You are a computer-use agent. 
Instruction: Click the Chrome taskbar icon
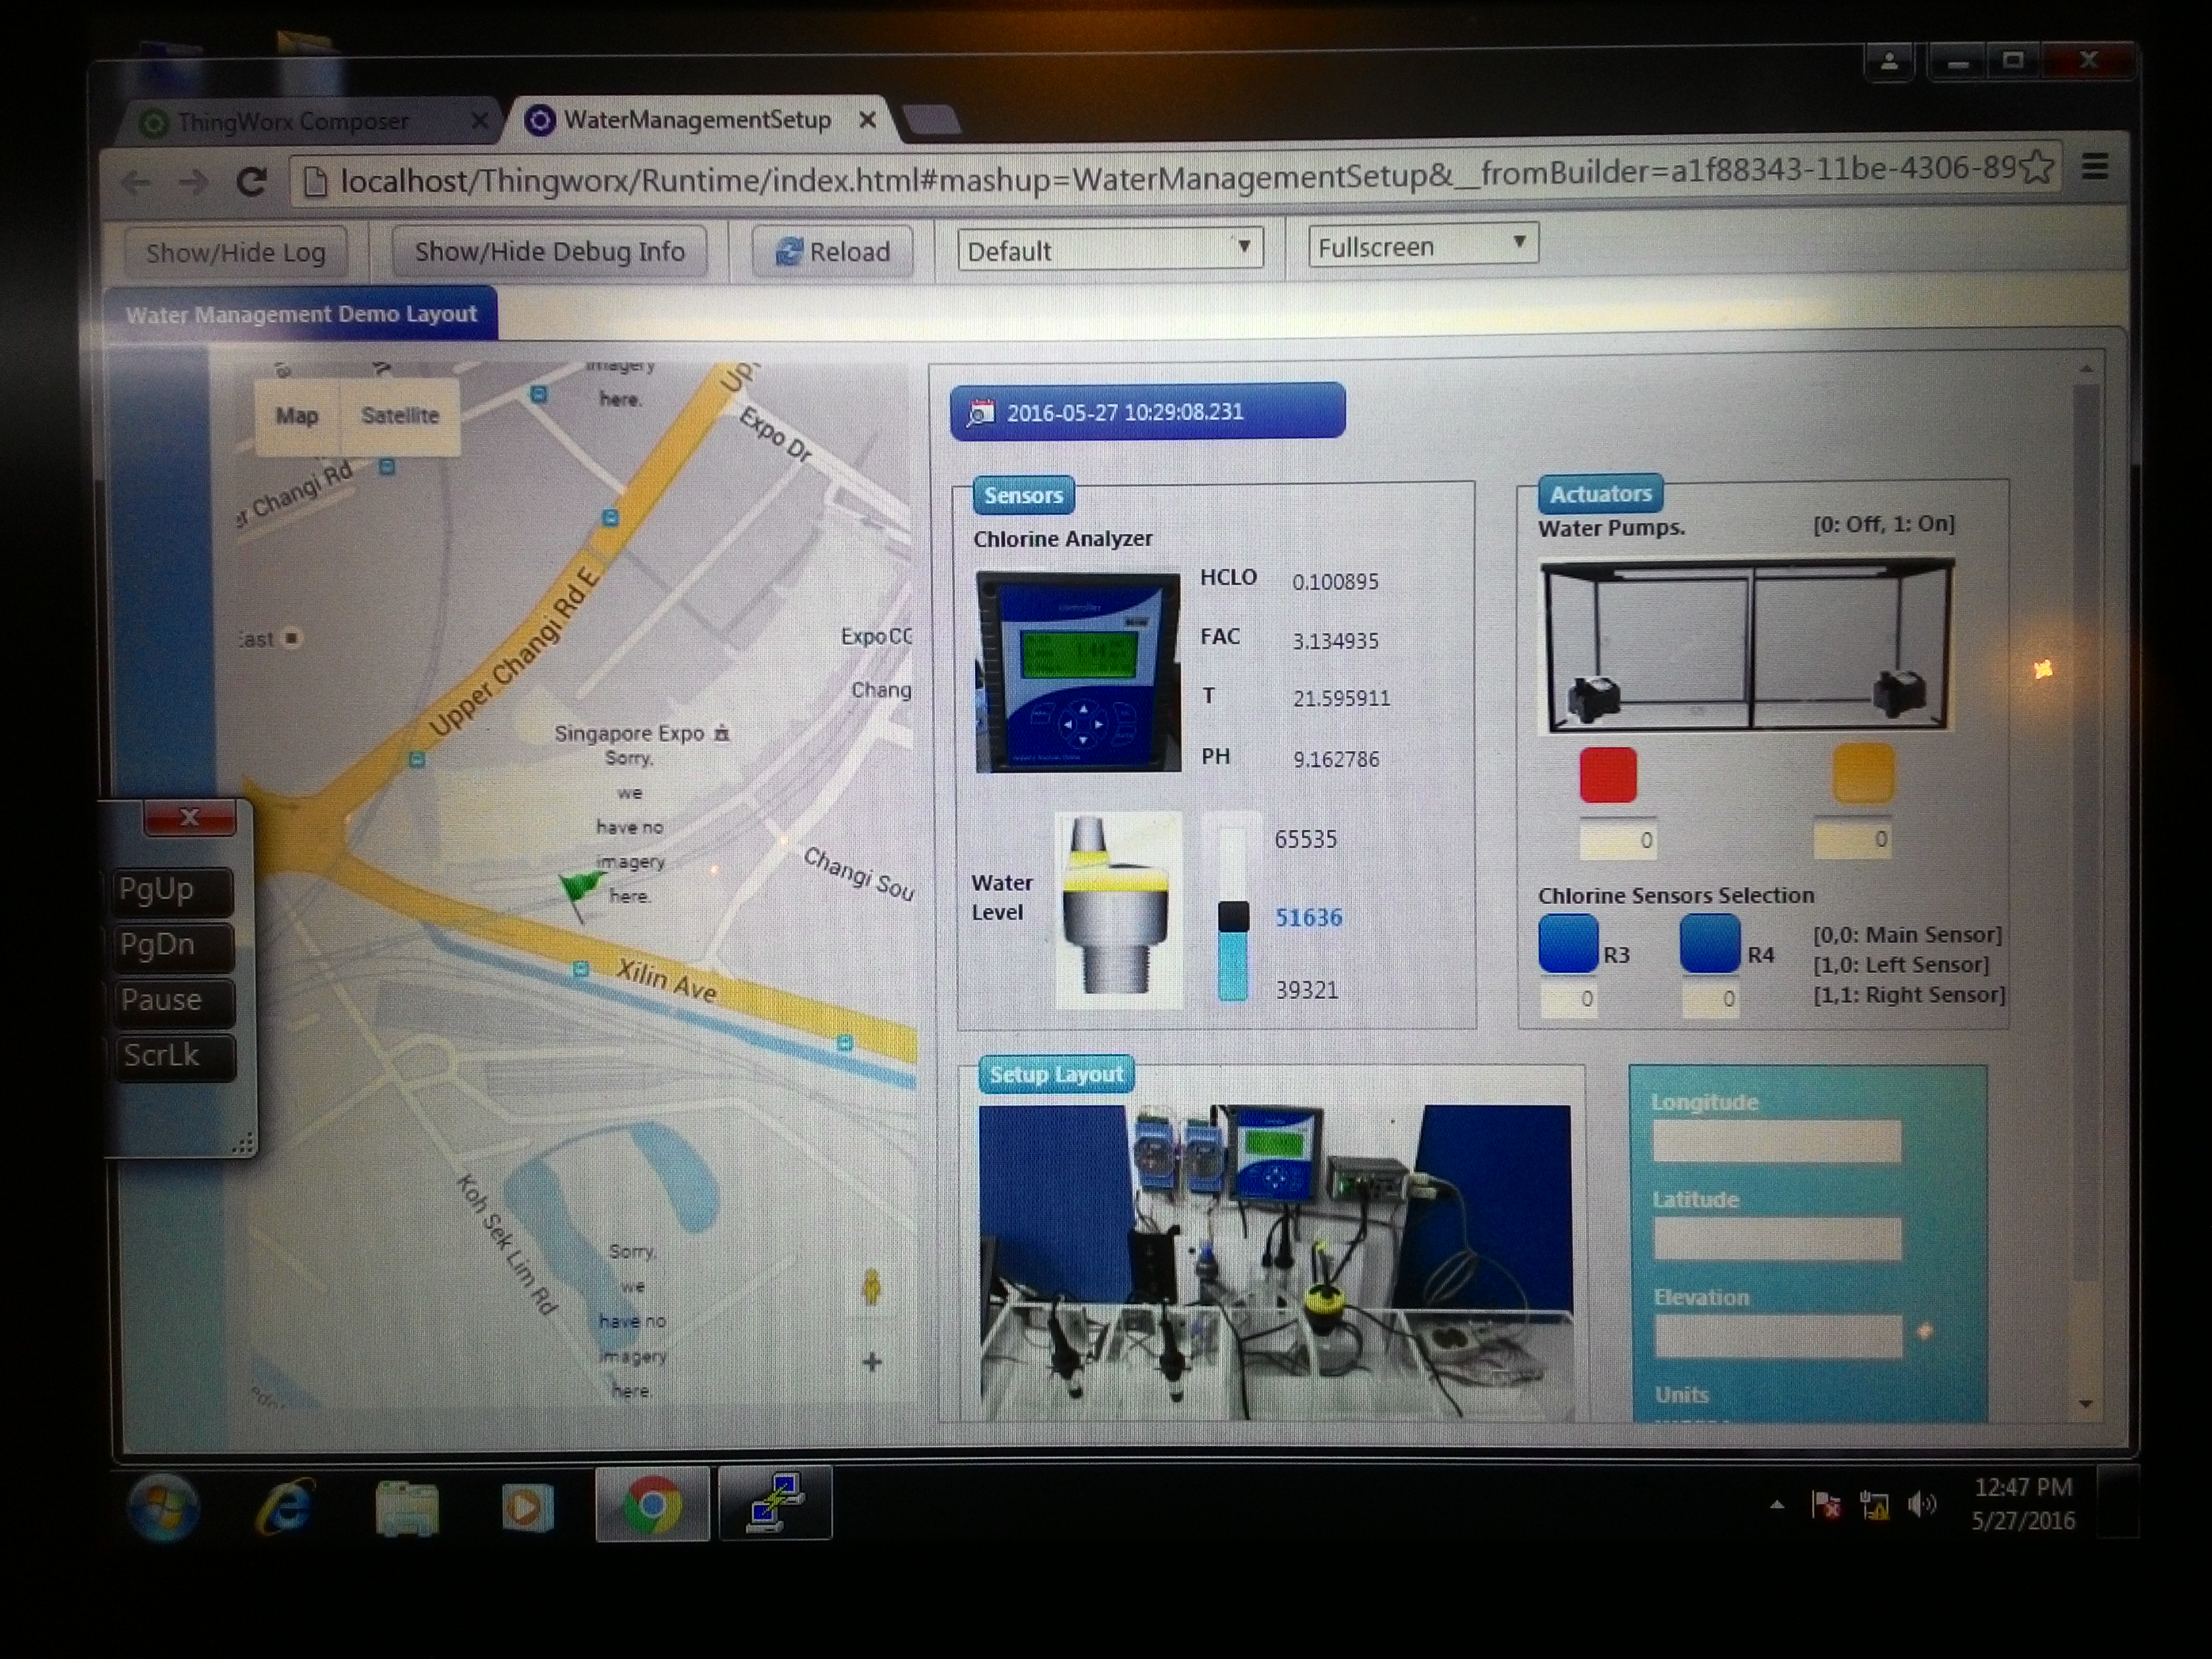pyautogui.click(x=652, y=1505)
